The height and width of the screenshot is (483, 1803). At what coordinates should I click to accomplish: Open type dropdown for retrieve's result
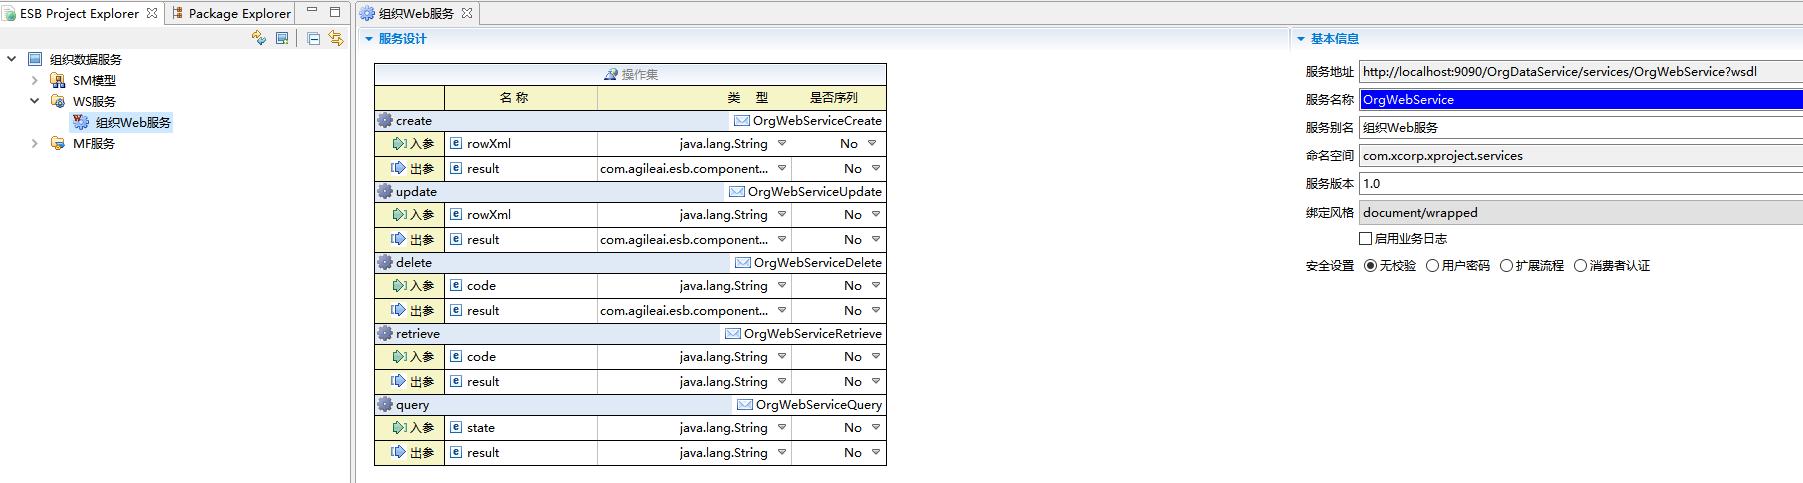coord(782,382)
